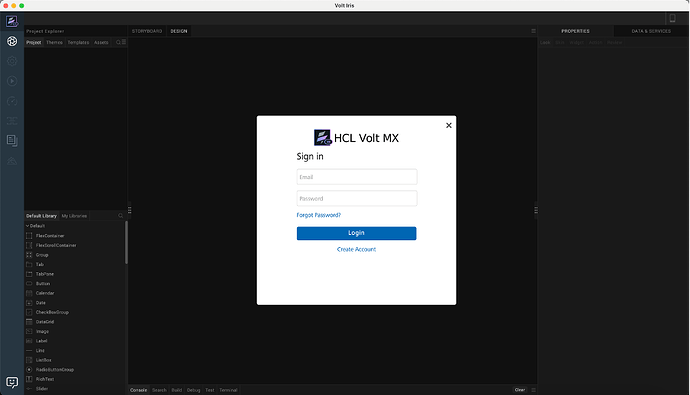Screen dimensions: 690x395
Task: Click the run play icon in sidebar
Action: [12, 81]
